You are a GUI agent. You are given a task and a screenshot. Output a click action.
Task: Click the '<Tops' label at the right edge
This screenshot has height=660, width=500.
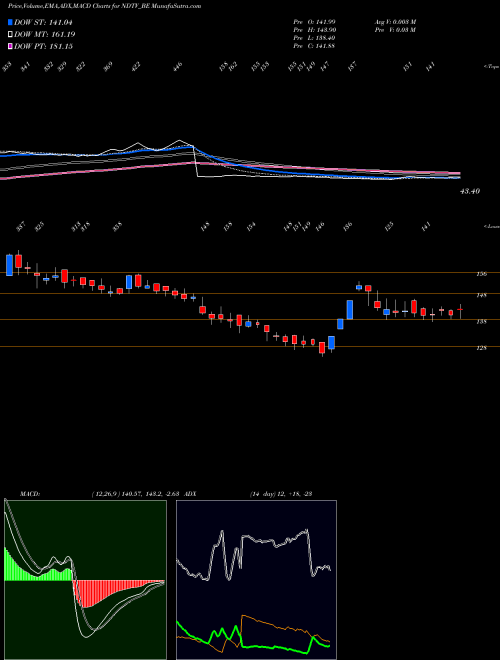pos(491,67)
